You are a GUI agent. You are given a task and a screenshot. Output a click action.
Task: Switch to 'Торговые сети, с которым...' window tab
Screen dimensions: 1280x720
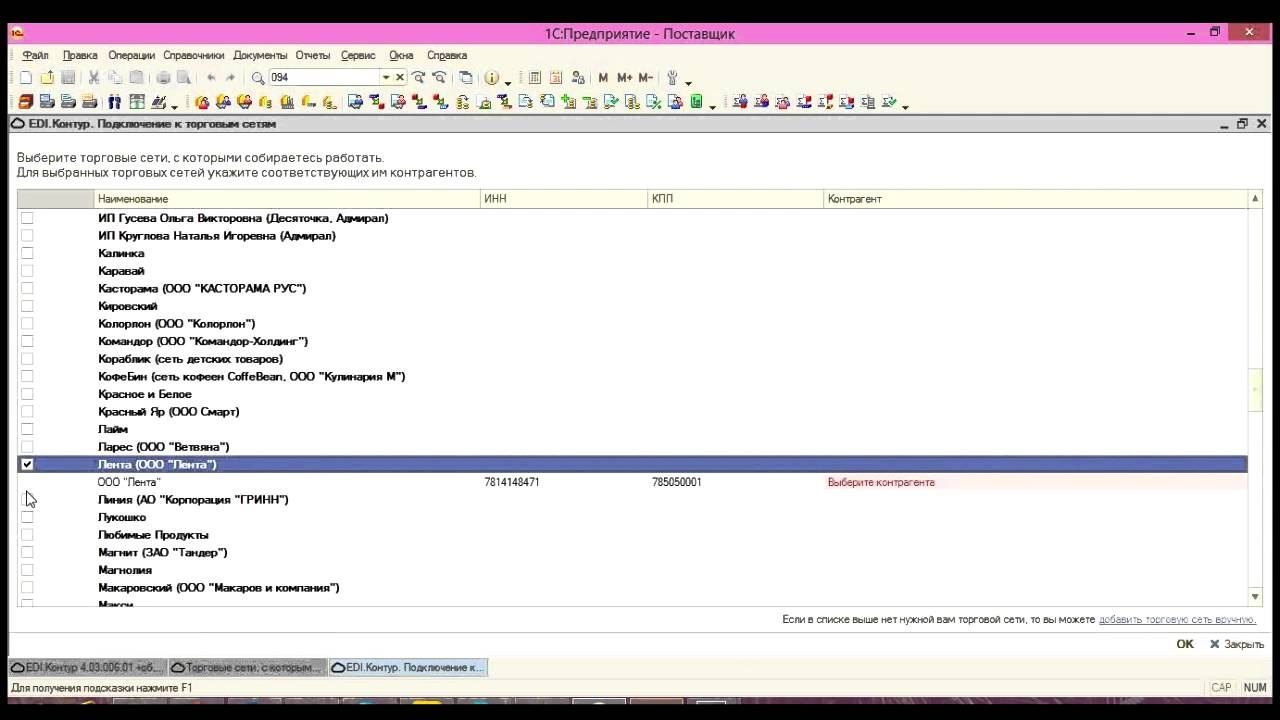pyautogui.click(x=248, y=667)
